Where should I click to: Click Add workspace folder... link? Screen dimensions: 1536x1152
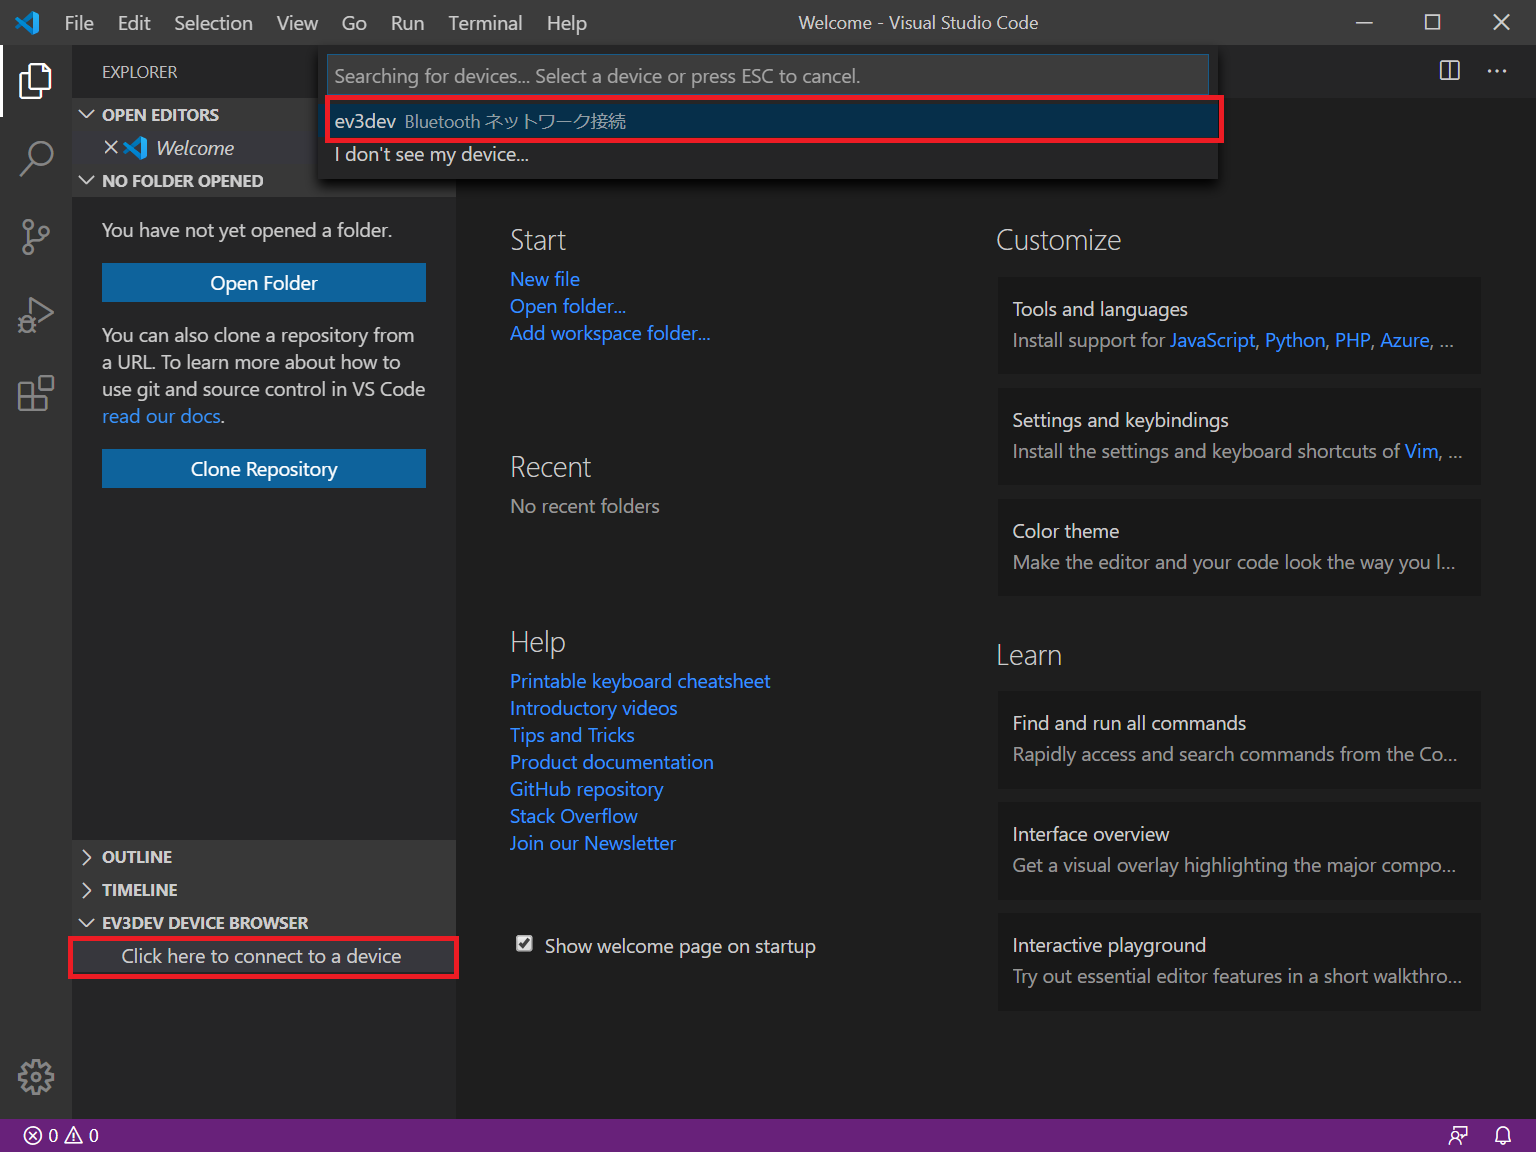pos(610,333)
